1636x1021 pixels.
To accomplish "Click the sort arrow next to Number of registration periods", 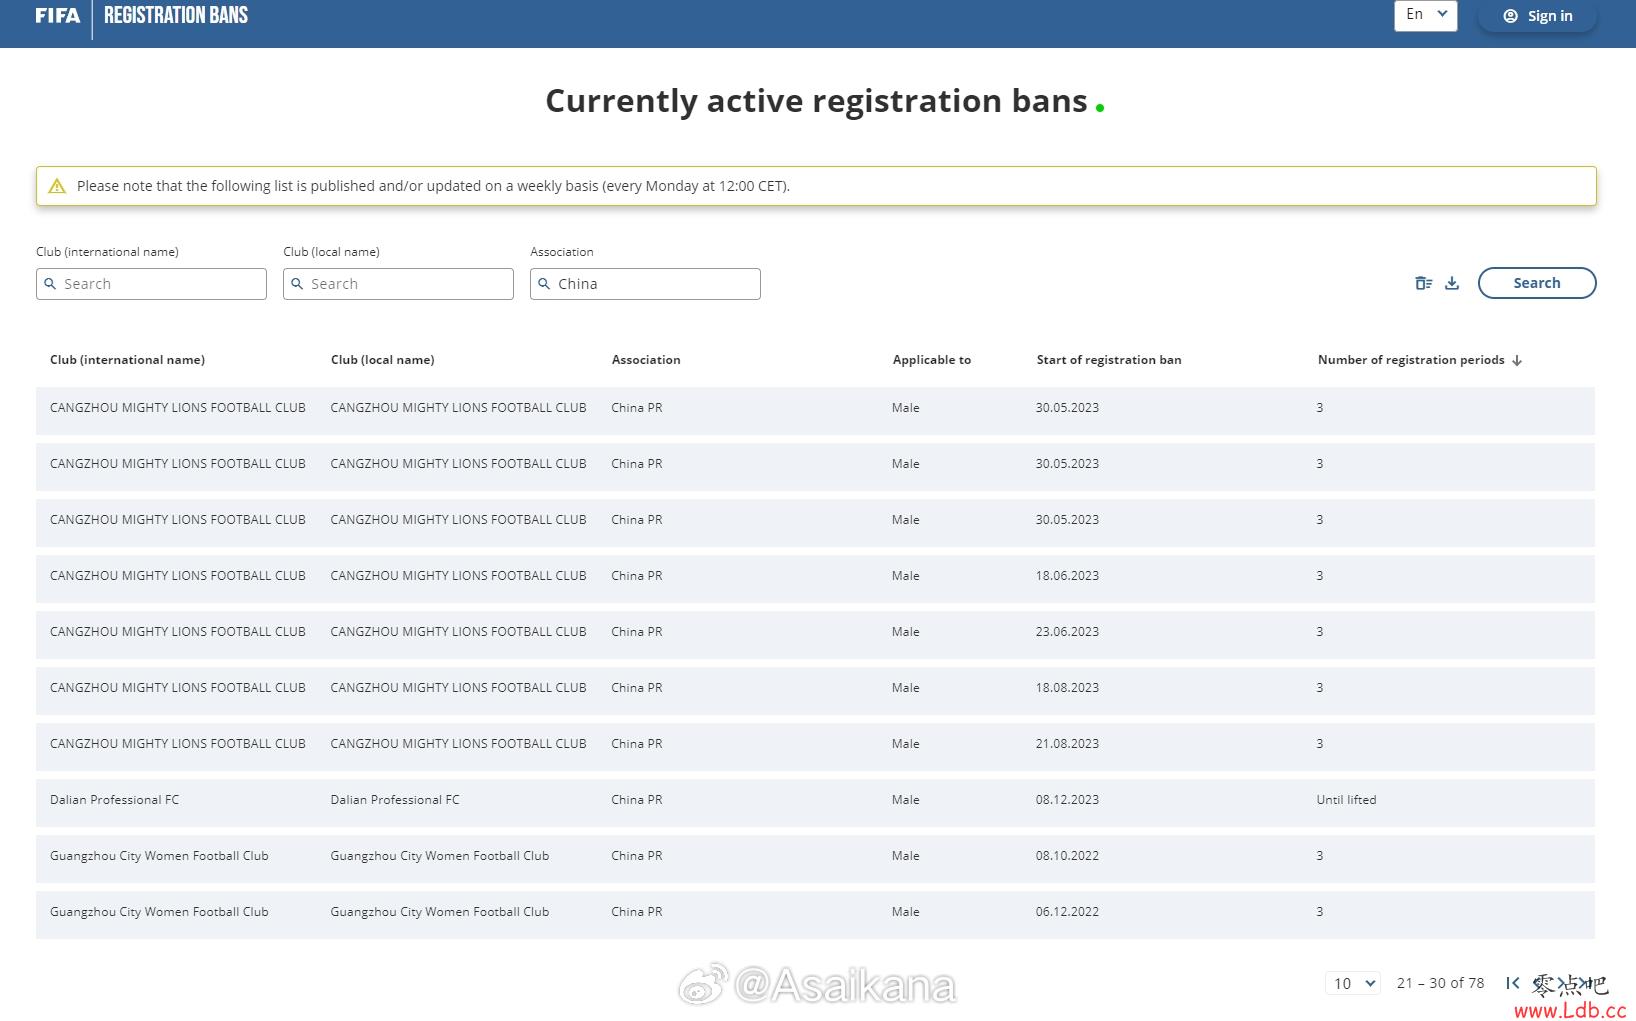I will point(1517,360).
